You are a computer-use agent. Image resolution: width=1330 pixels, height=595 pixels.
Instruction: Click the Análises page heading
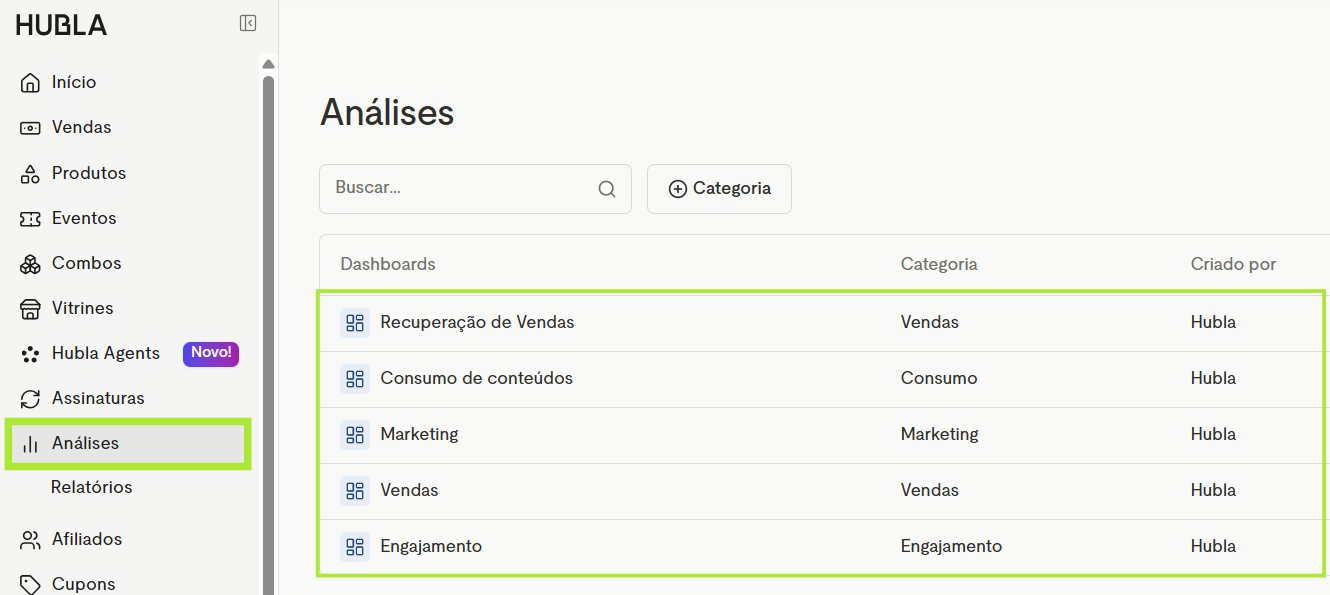(387, 112)
